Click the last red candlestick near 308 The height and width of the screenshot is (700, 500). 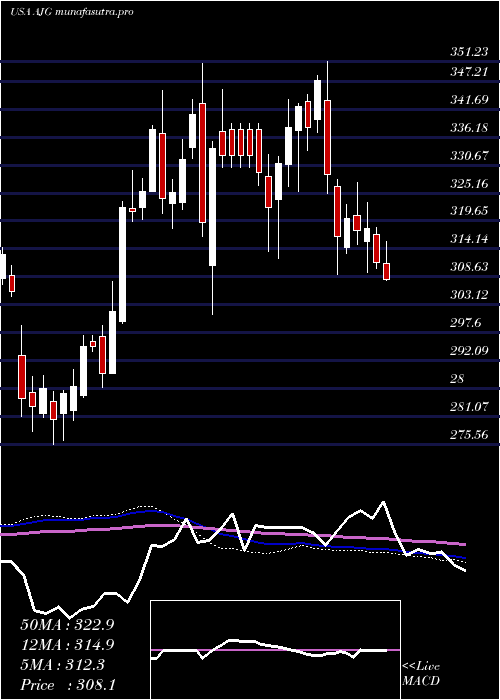pyautogui.click(x=387, y=271)
